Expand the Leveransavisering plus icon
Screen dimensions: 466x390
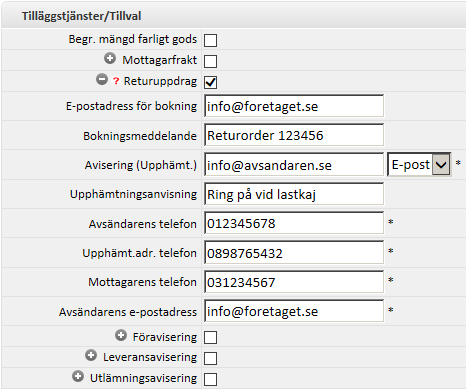point(91,355)
